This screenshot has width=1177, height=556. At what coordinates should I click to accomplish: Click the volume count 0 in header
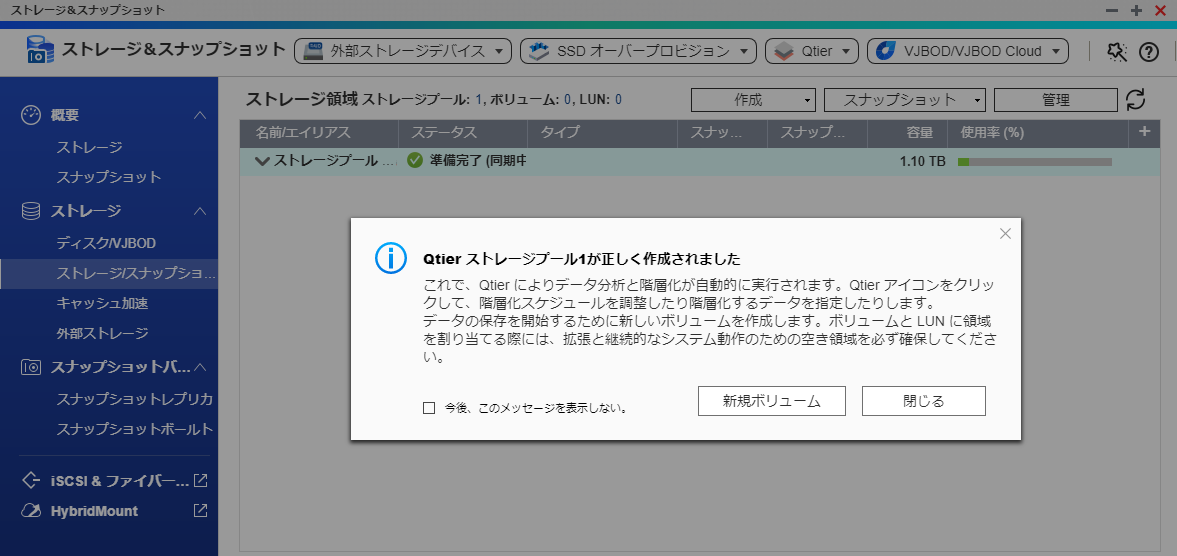pyautogui.click(x=567, y=100)
